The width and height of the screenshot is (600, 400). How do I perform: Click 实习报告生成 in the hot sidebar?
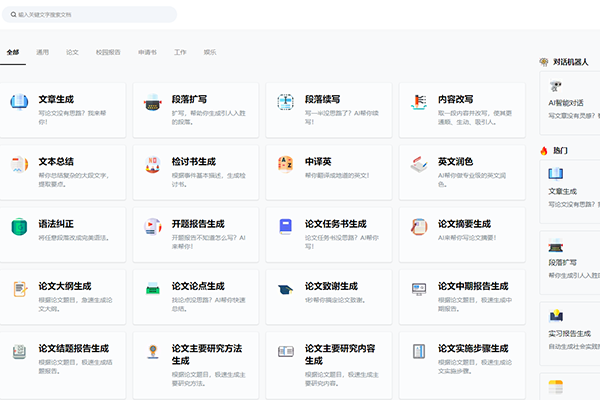[x=569, y=334]
